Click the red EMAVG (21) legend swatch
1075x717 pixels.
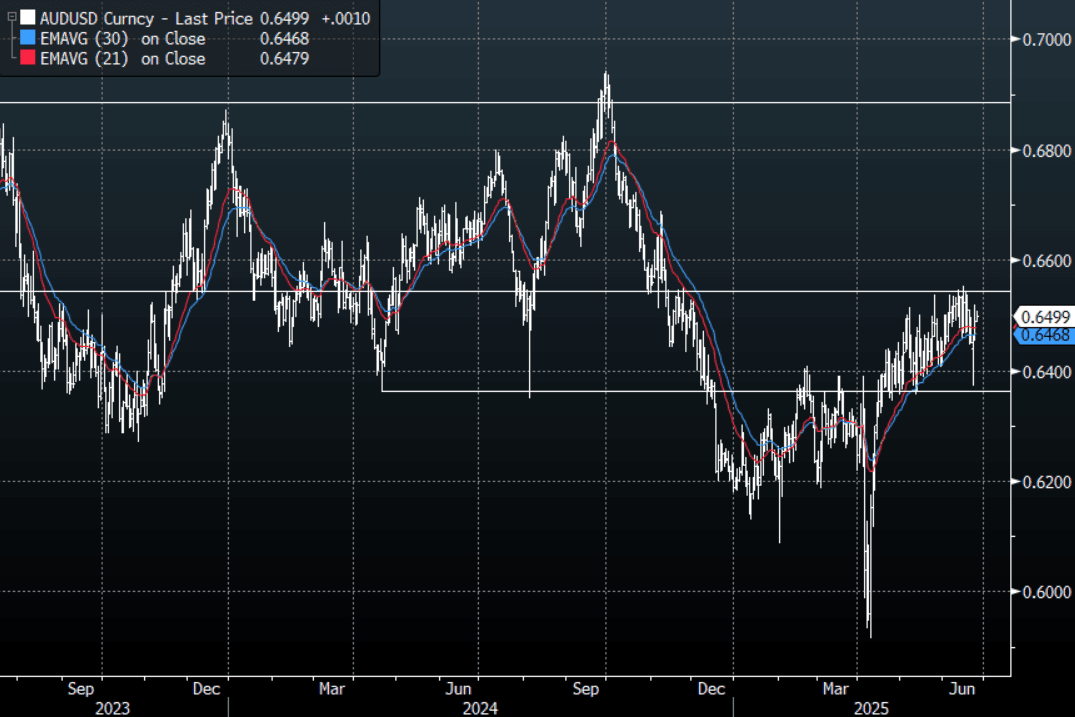27,58
